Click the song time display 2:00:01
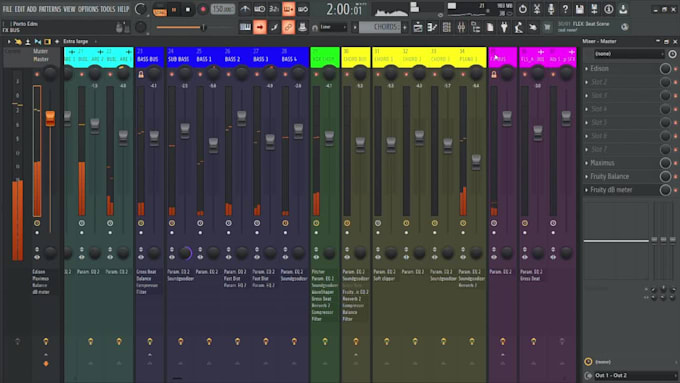The height and width of the screenshot is (383, 680). tap(345, 9)
